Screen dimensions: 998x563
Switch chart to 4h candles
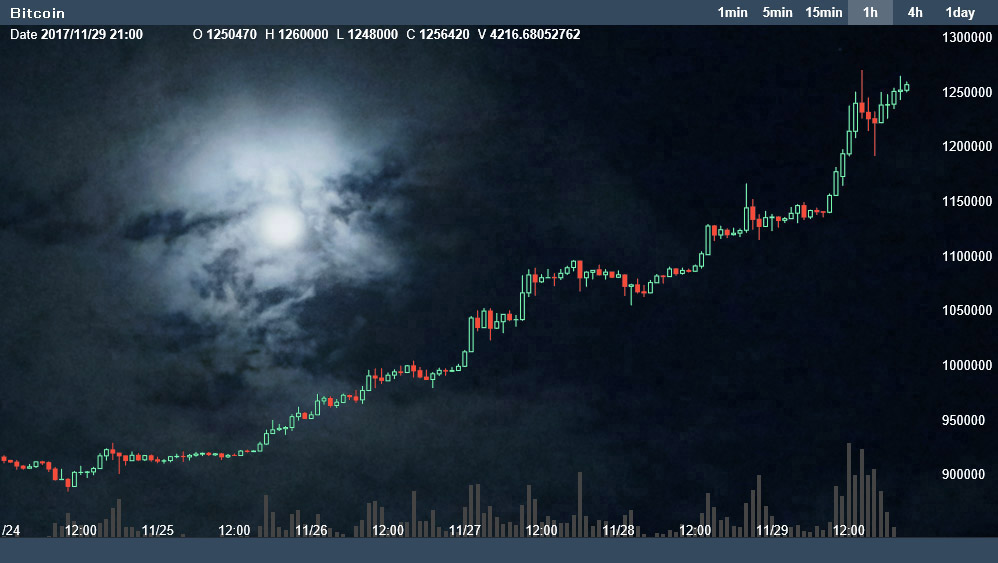point(914,13)
